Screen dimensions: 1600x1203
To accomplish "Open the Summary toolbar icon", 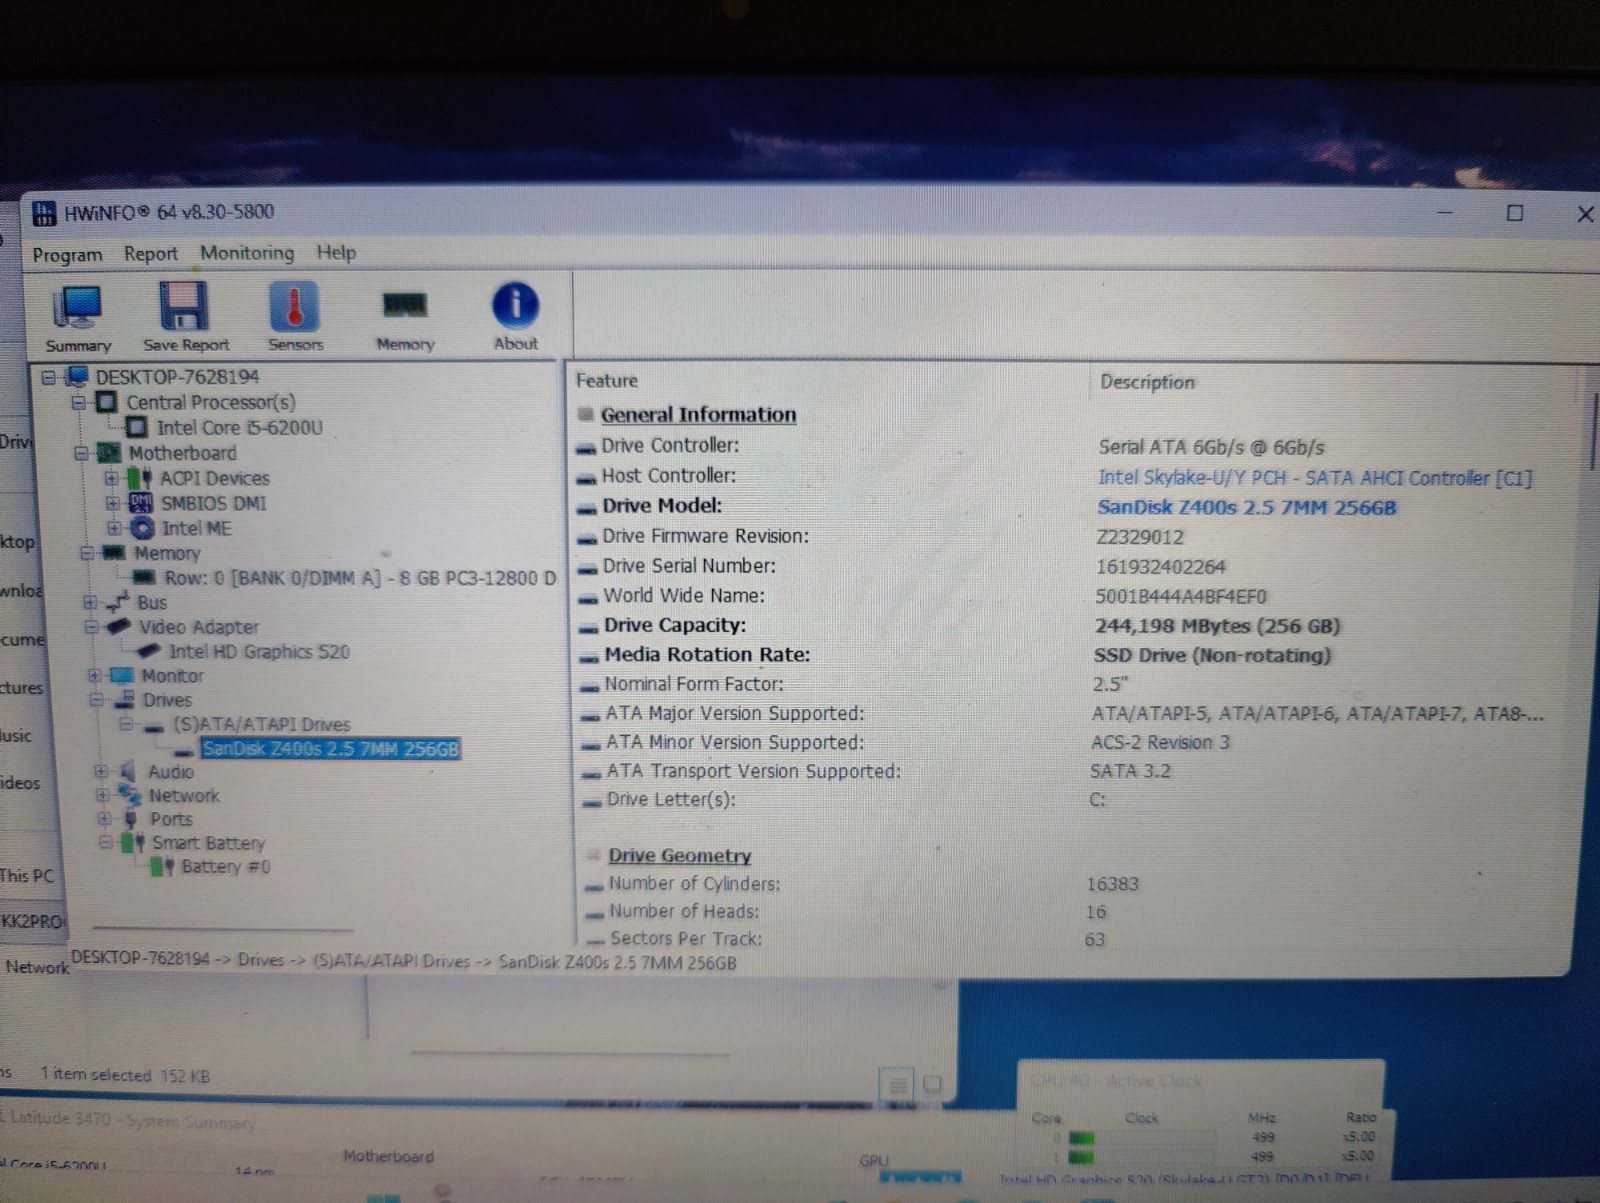I will pos(78,319).
